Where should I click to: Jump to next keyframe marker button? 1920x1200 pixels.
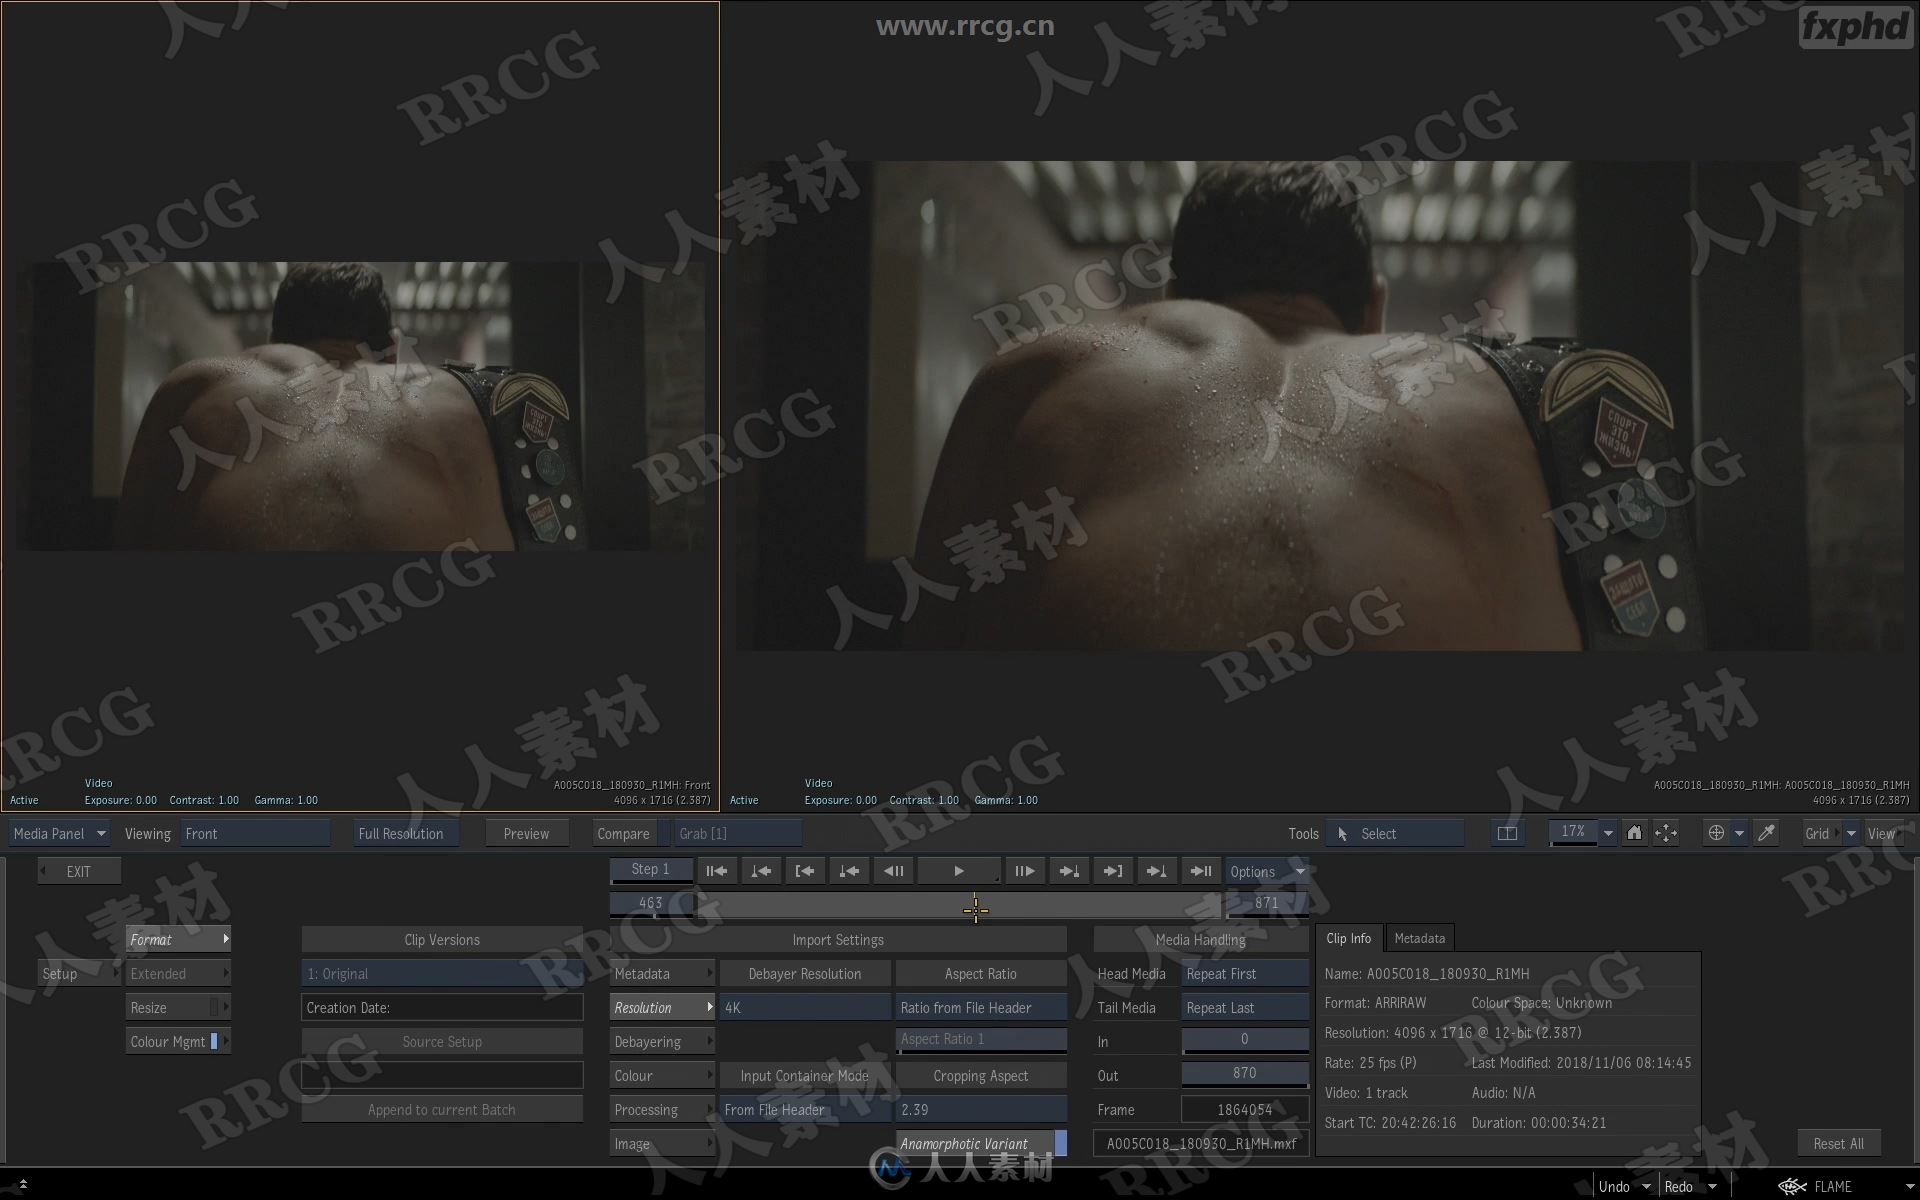coord(1157,871)
